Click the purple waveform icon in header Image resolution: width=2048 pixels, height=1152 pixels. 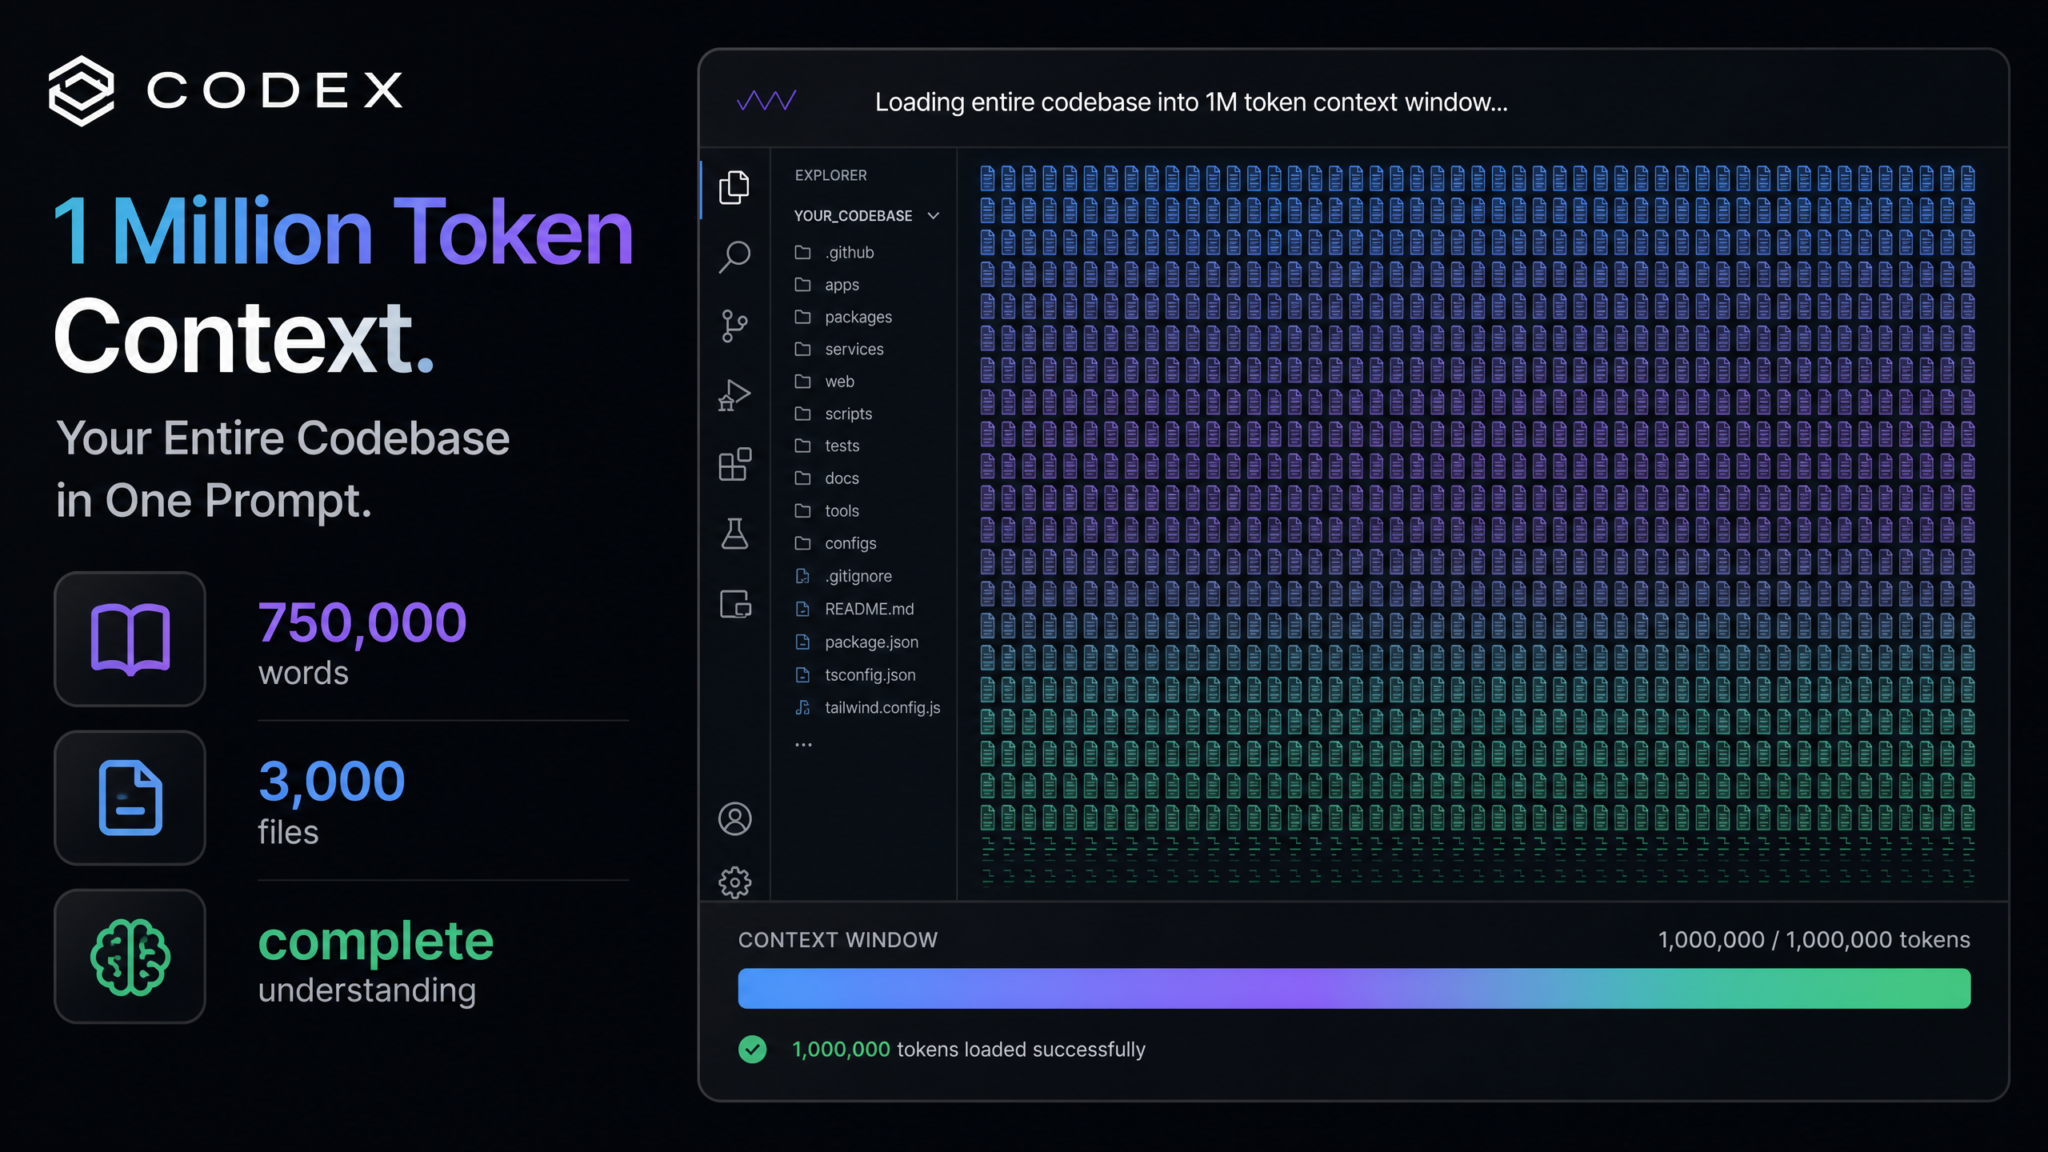coord(767,101)
